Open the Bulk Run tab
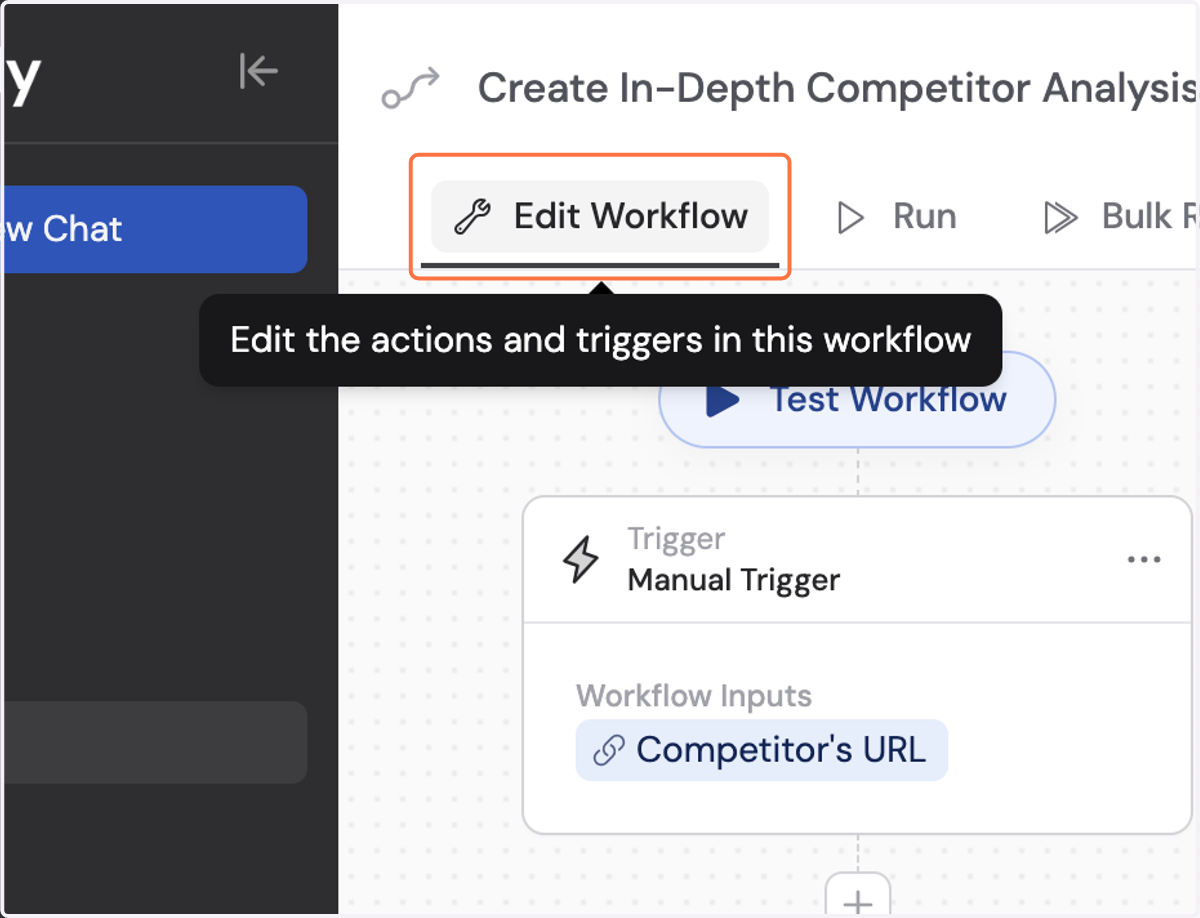Image resolution: width=1200 pixels, height=918 pixels. [1120, 216]
